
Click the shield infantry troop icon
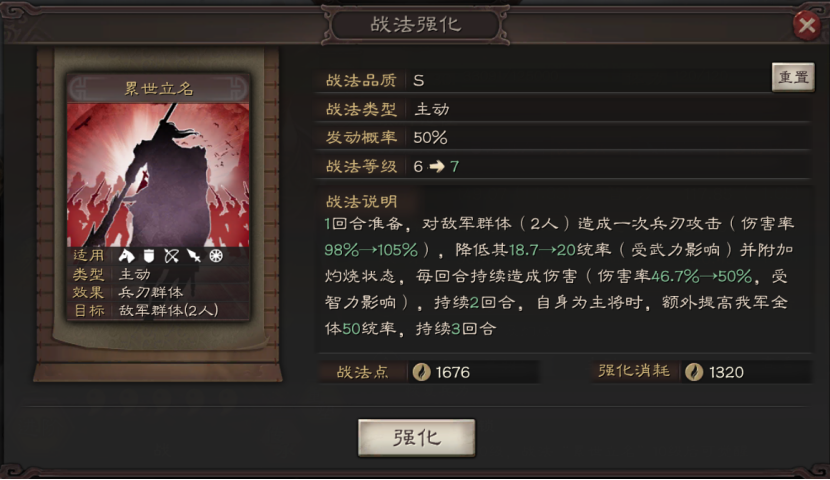(x=149, y=256)
